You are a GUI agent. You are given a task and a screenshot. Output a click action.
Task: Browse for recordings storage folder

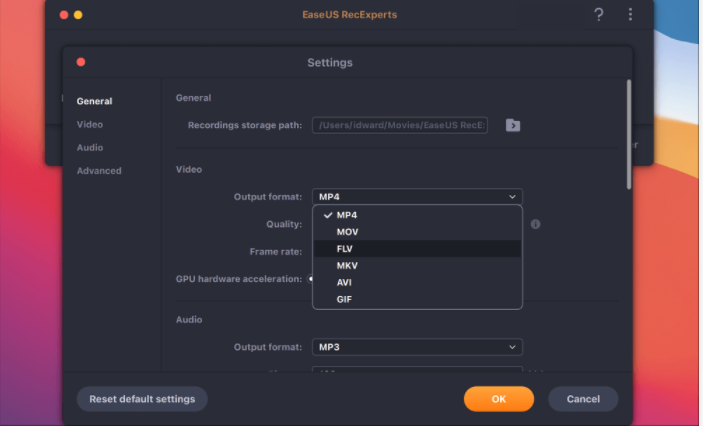coord(513,125)
